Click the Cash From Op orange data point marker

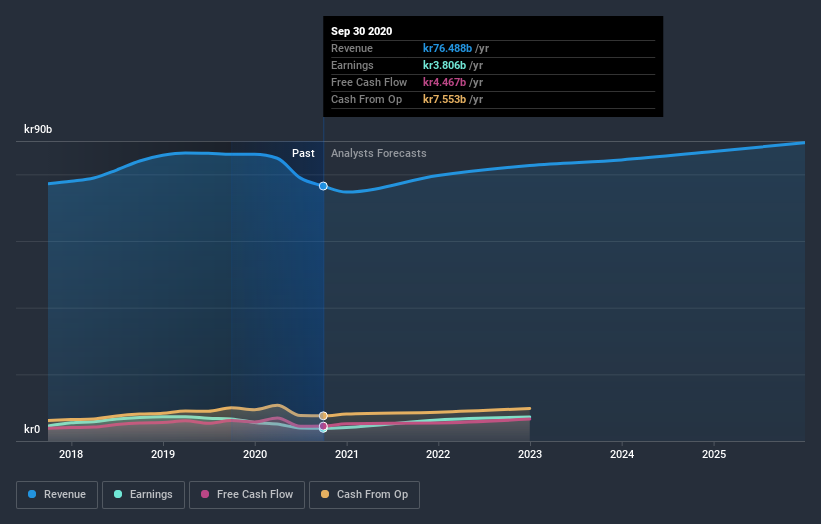(323, 416)
